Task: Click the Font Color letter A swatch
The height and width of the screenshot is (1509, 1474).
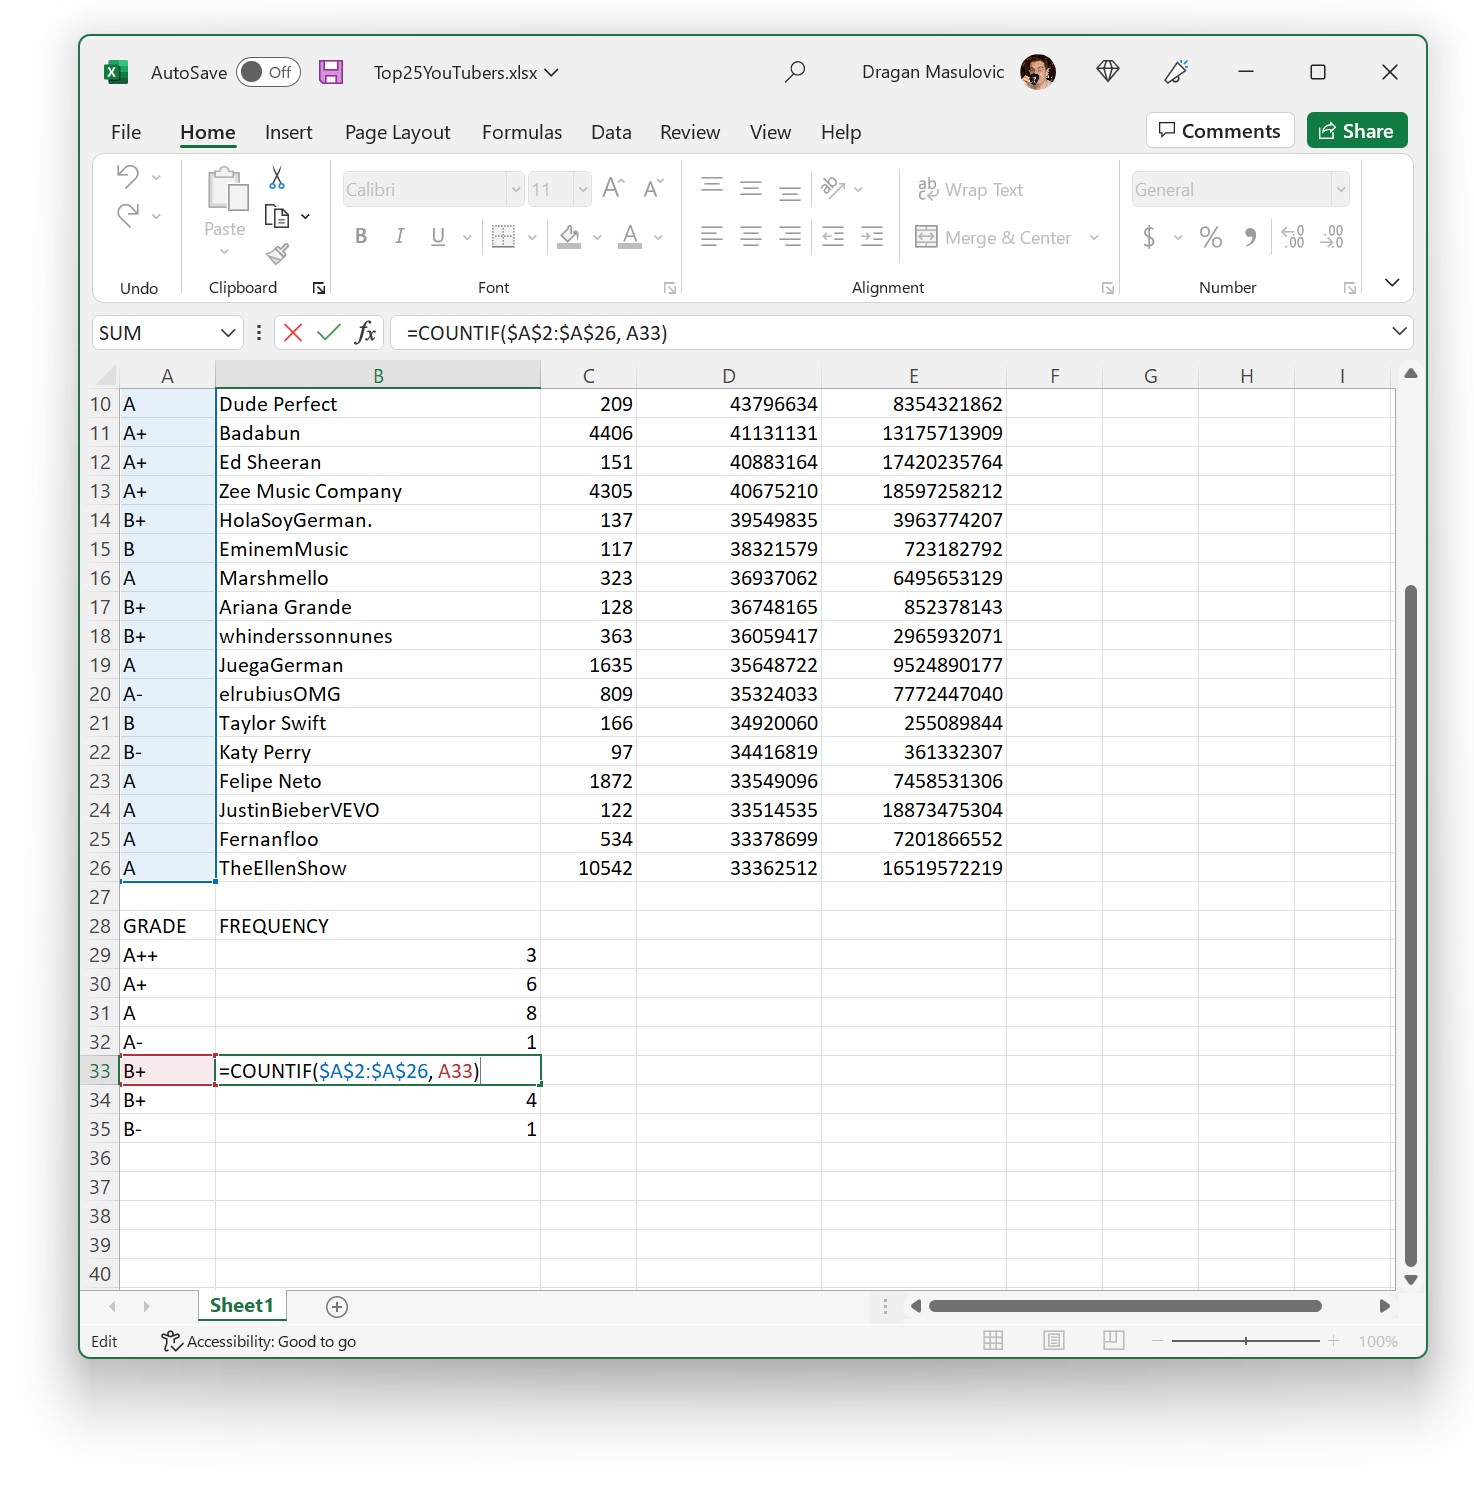Action: tap(630, 236)
